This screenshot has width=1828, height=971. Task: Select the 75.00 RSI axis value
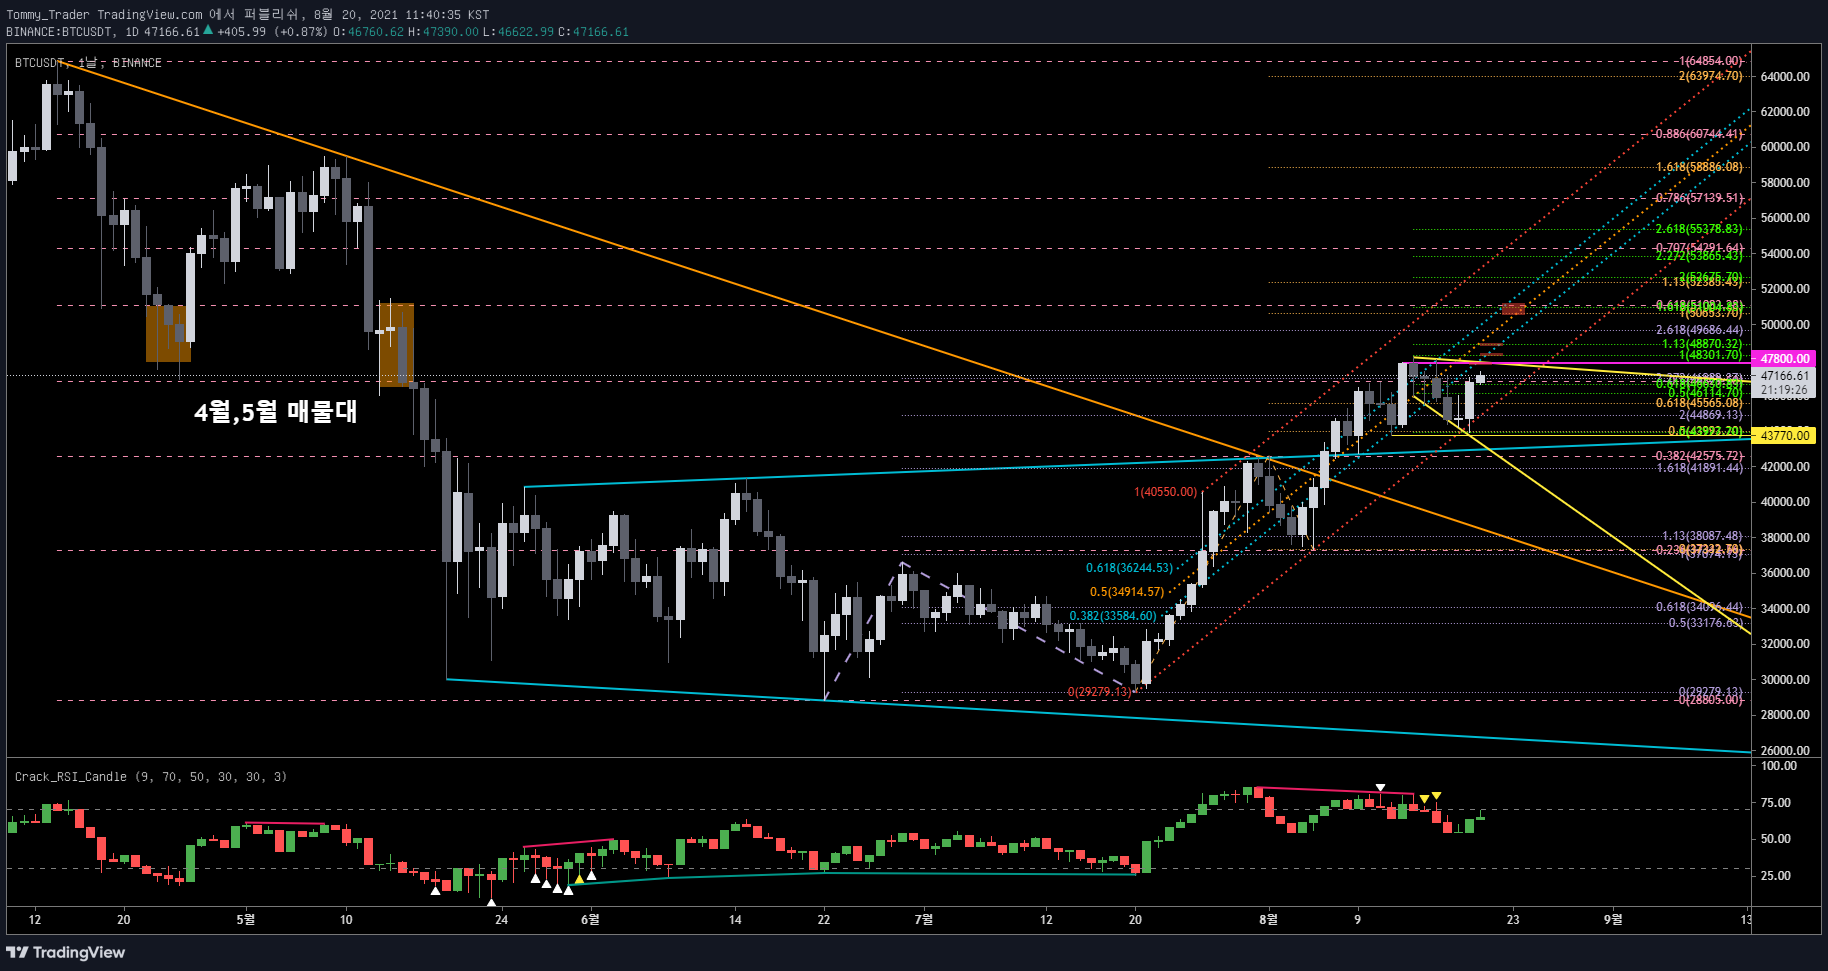(x=1776, y=802)
